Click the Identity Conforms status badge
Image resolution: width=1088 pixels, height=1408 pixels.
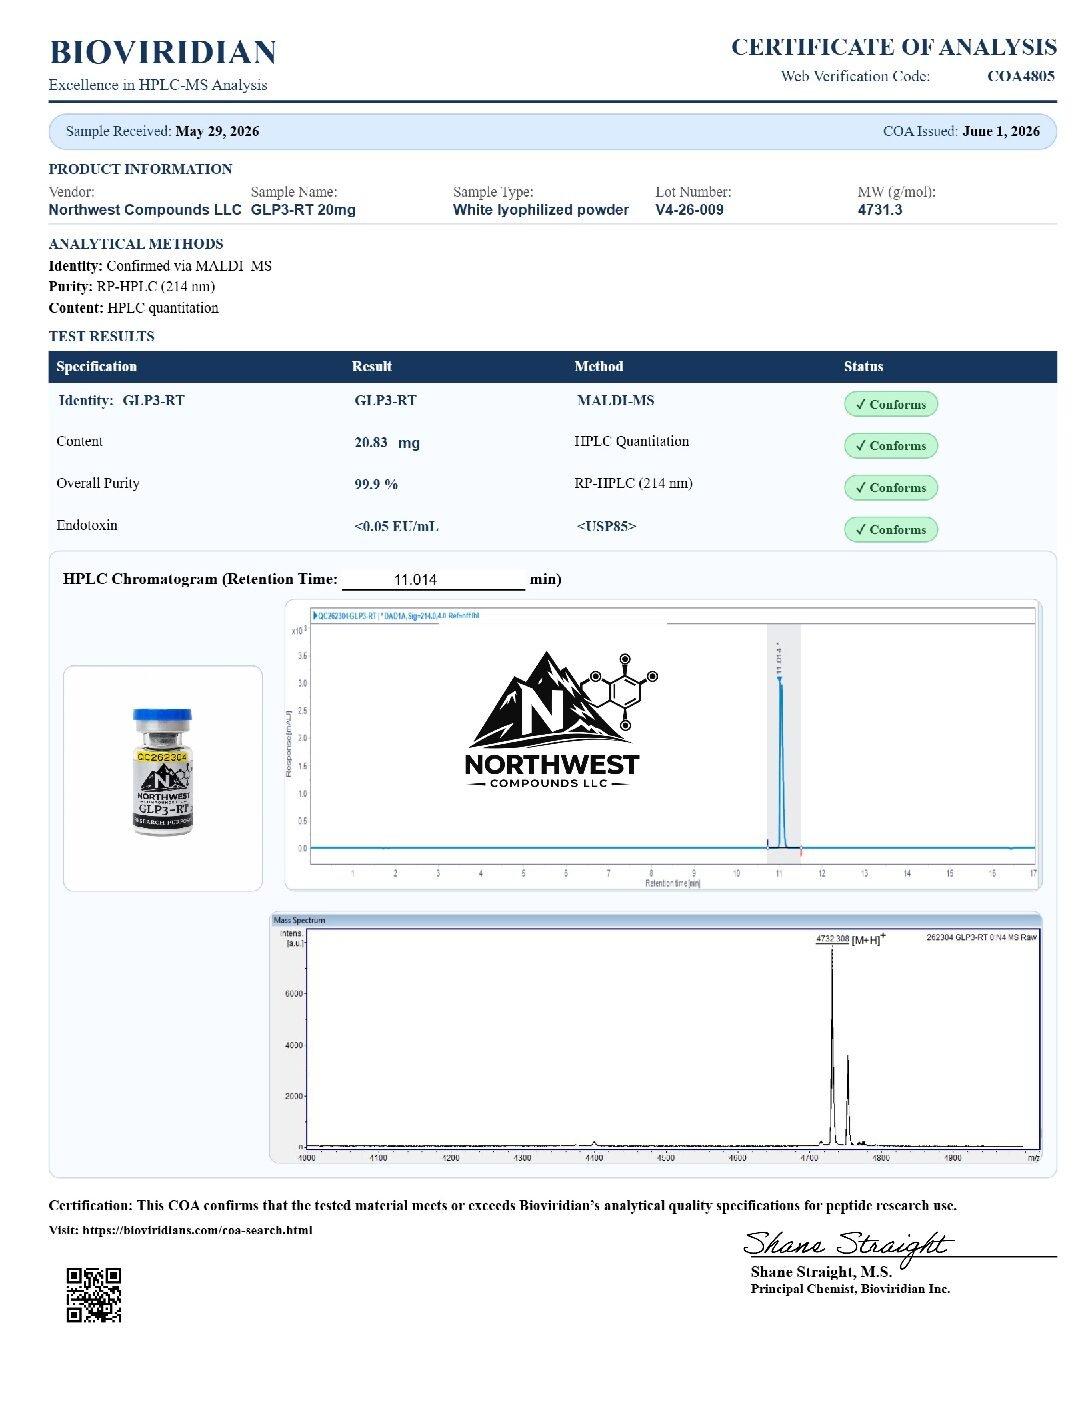[x=890, y=404]
